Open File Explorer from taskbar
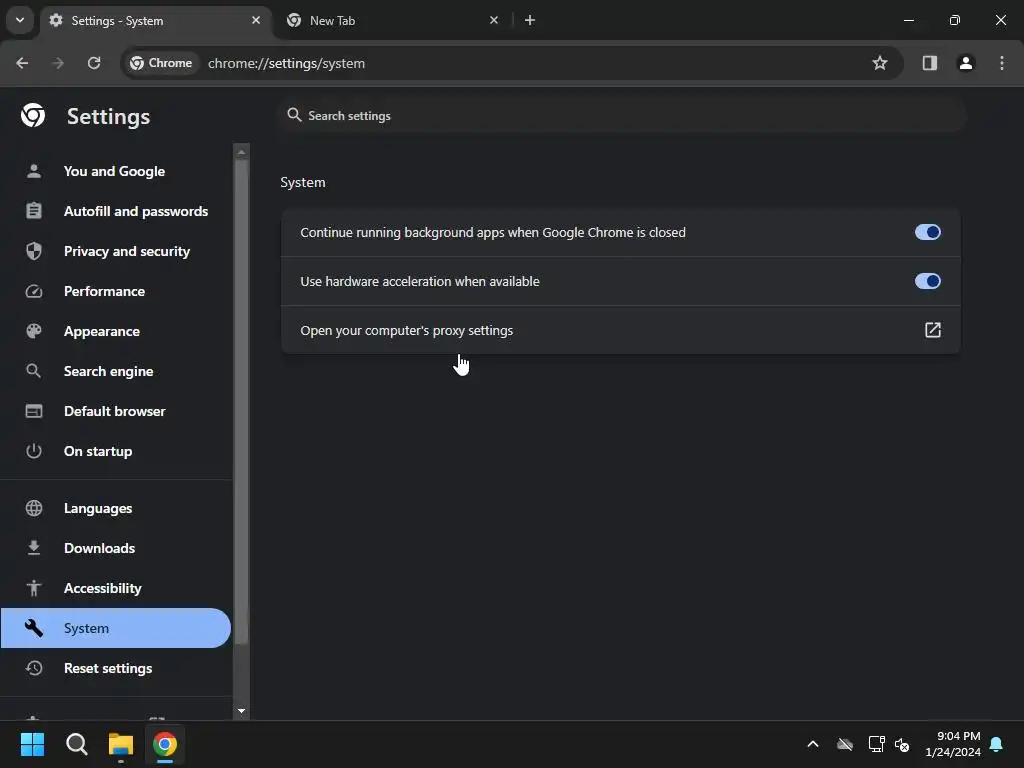 pos(121,744)
